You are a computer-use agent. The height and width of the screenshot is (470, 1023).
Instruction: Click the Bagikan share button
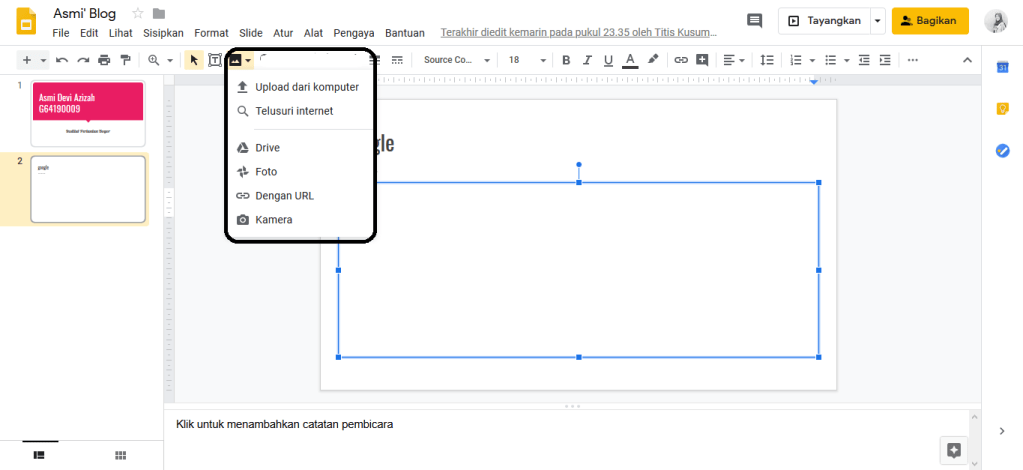(x=930, y=21)
